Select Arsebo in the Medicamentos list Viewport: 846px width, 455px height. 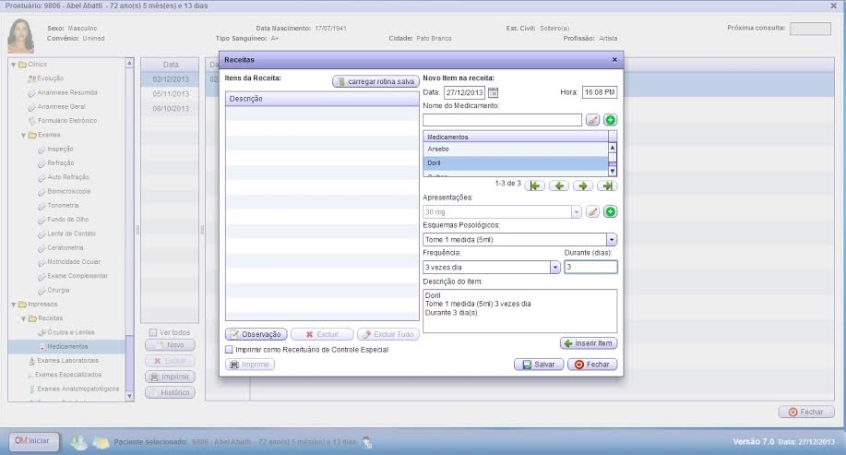(x=515, y=149)
